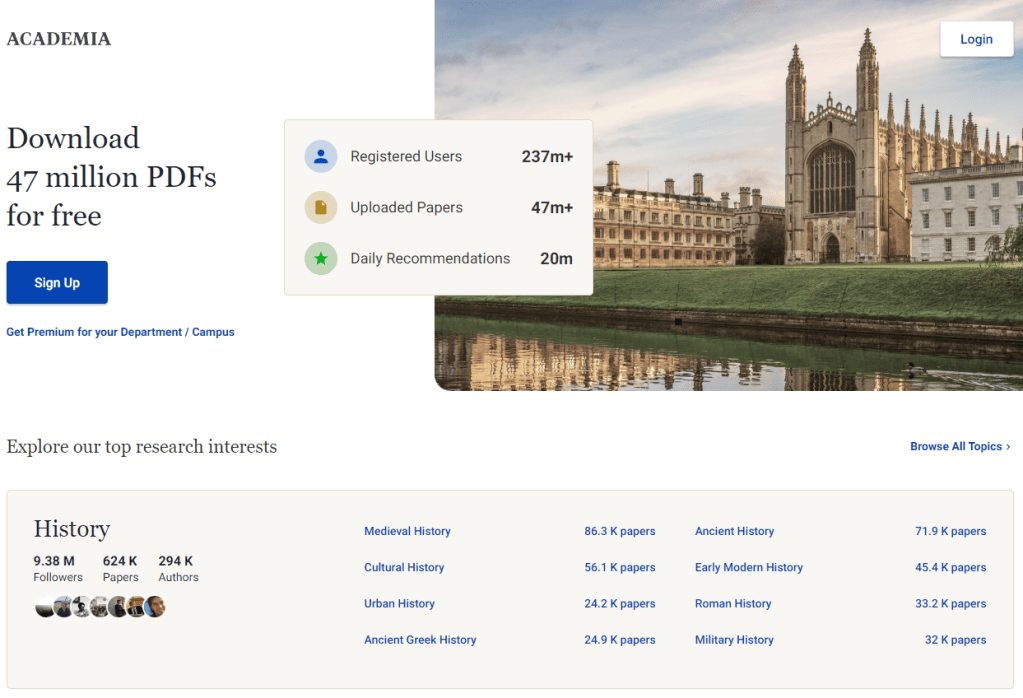Click the ACADEMIA logo
Screen dimensions: 1023x698
click(59, 40)
